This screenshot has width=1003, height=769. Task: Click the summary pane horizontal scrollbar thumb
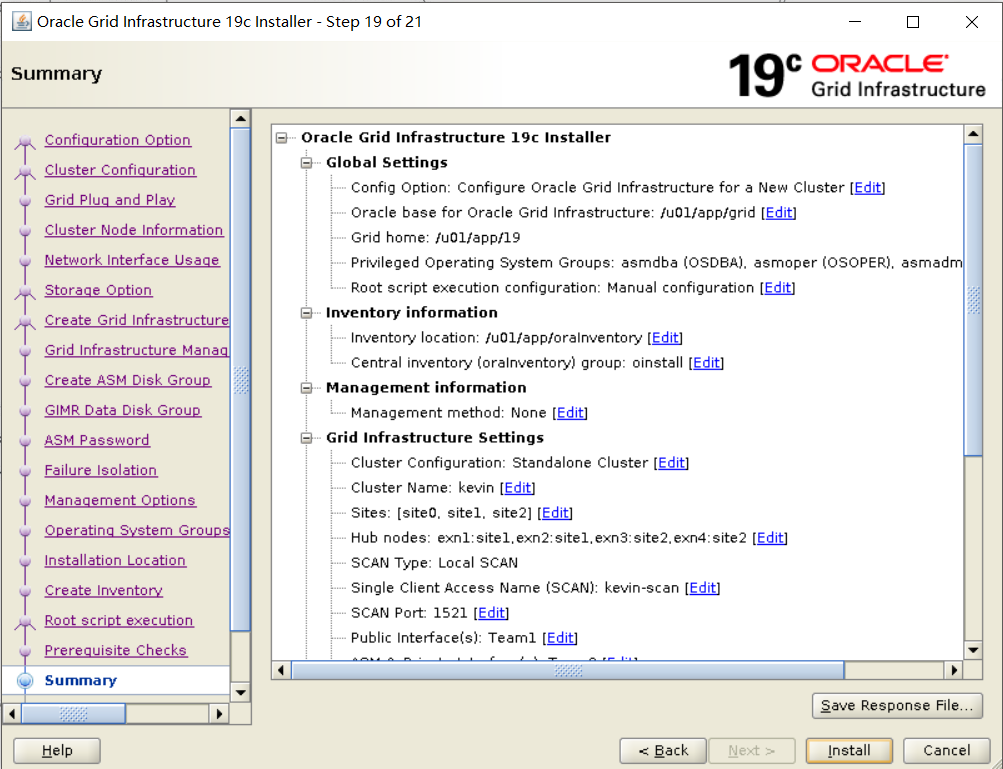coord(568,670)
